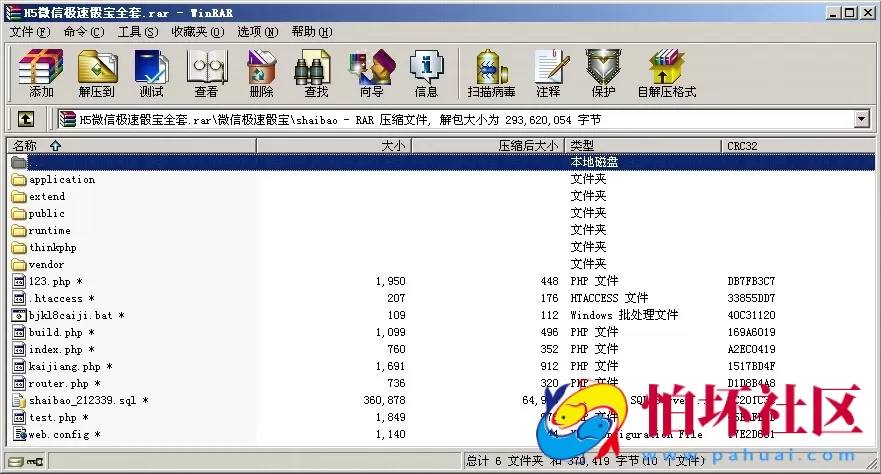Click the CRC32 value A2EC0419
The image size is (881, 474).
[x=751, y=349]
